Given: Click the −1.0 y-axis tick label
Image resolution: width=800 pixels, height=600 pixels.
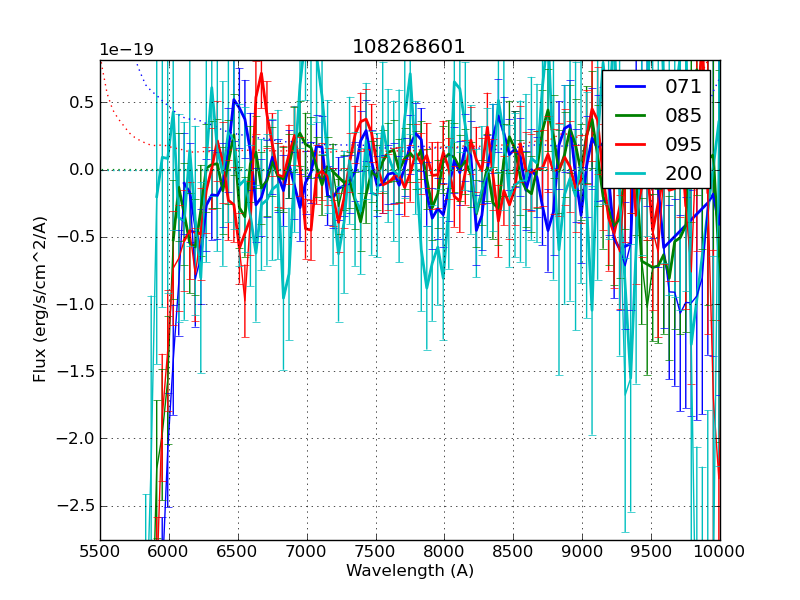Looking at the screenshot, I should point(74,304).
